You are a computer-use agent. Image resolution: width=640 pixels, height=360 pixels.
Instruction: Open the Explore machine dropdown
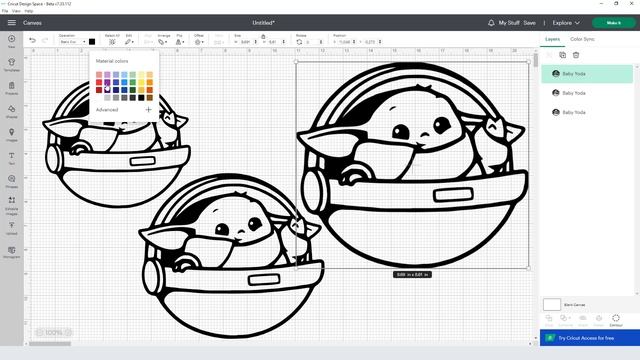tap(566, 23)
